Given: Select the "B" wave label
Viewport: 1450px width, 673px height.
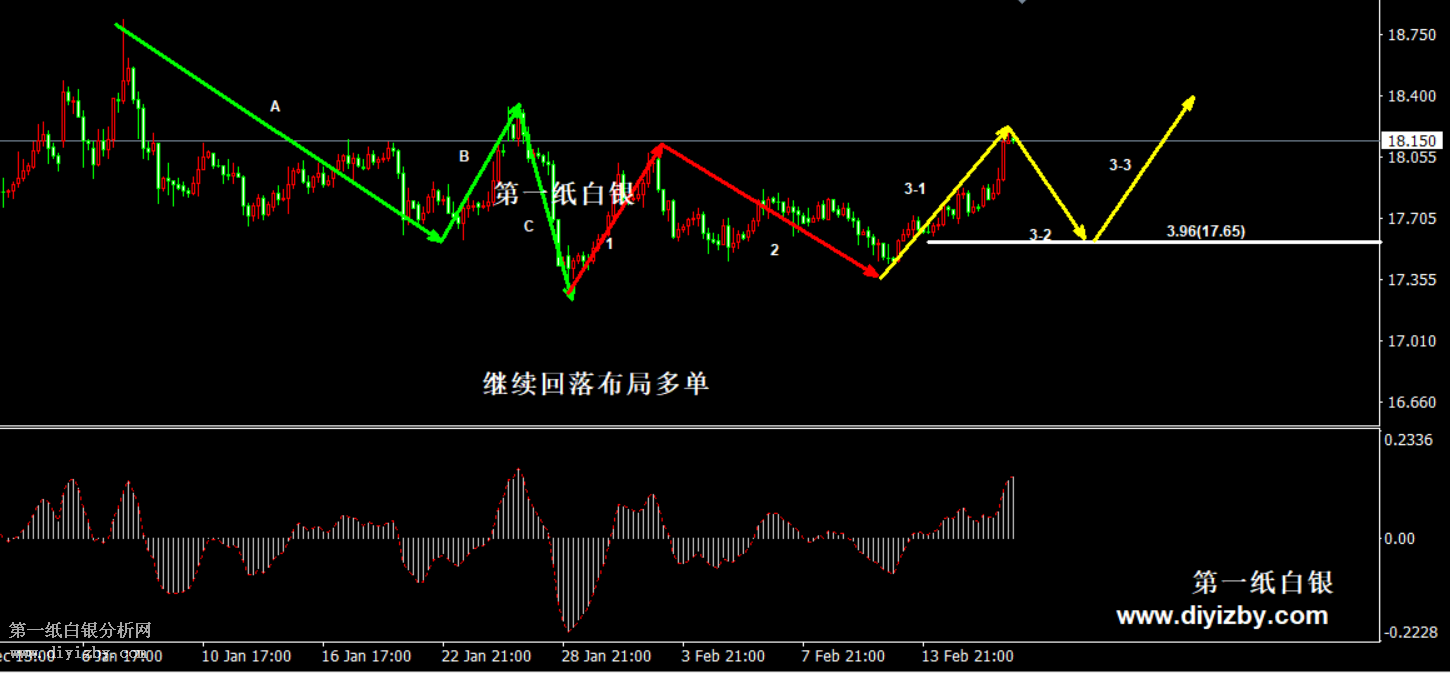Looking at the screenshot, I should tap(464, 156).
